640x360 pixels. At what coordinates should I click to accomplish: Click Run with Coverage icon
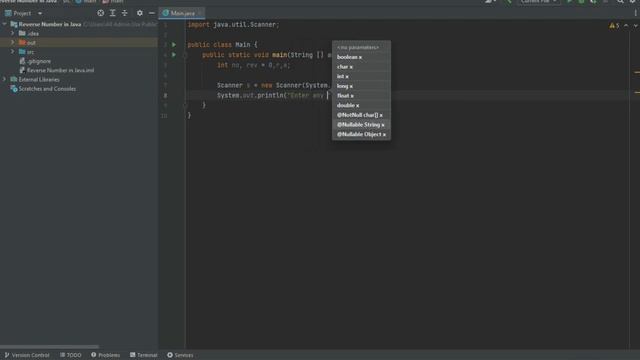593,2
